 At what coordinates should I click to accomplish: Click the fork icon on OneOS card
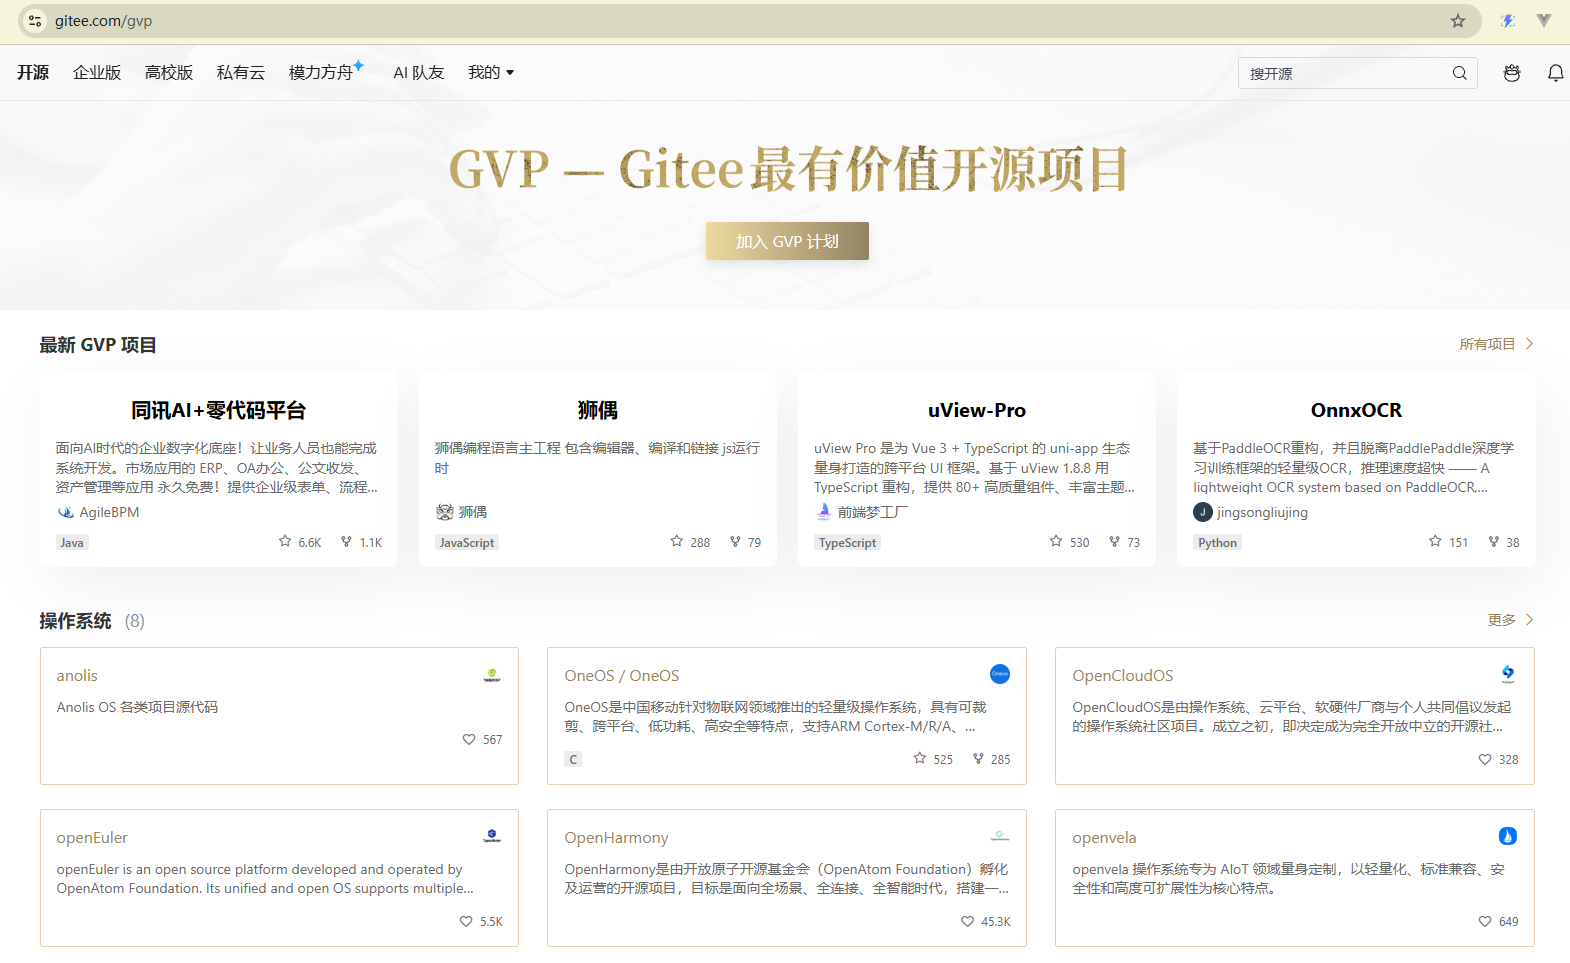978,758
